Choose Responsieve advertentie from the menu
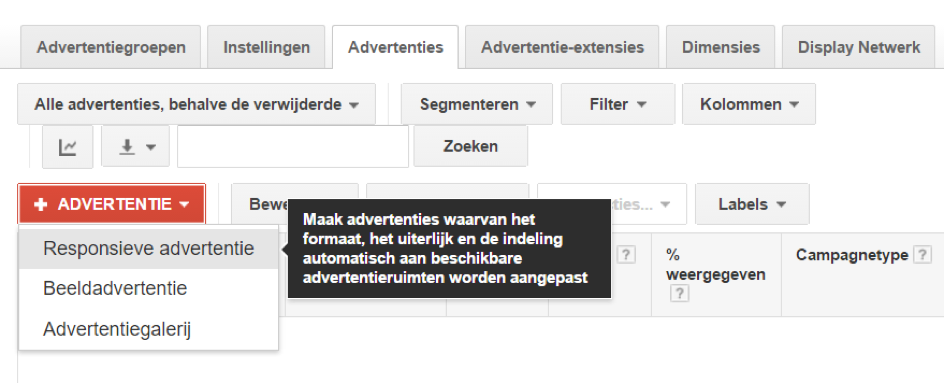The image size is (944, 383). [x=149, y=249]
